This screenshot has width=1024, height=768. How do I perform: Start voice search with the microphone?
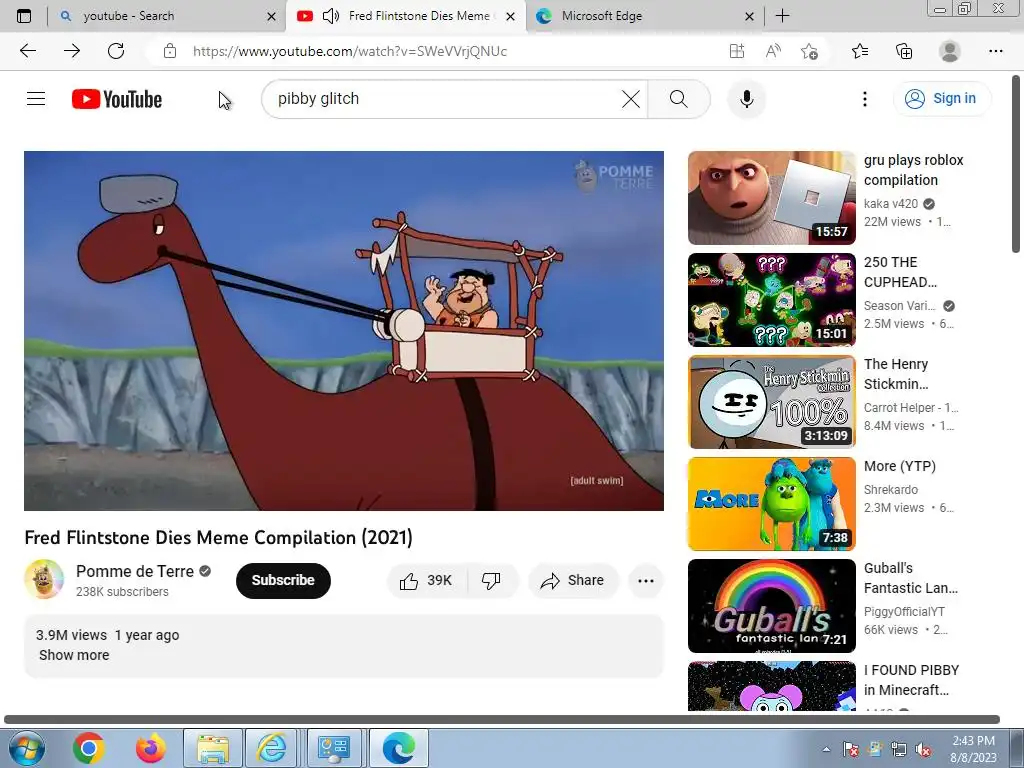tap(746, 99)
